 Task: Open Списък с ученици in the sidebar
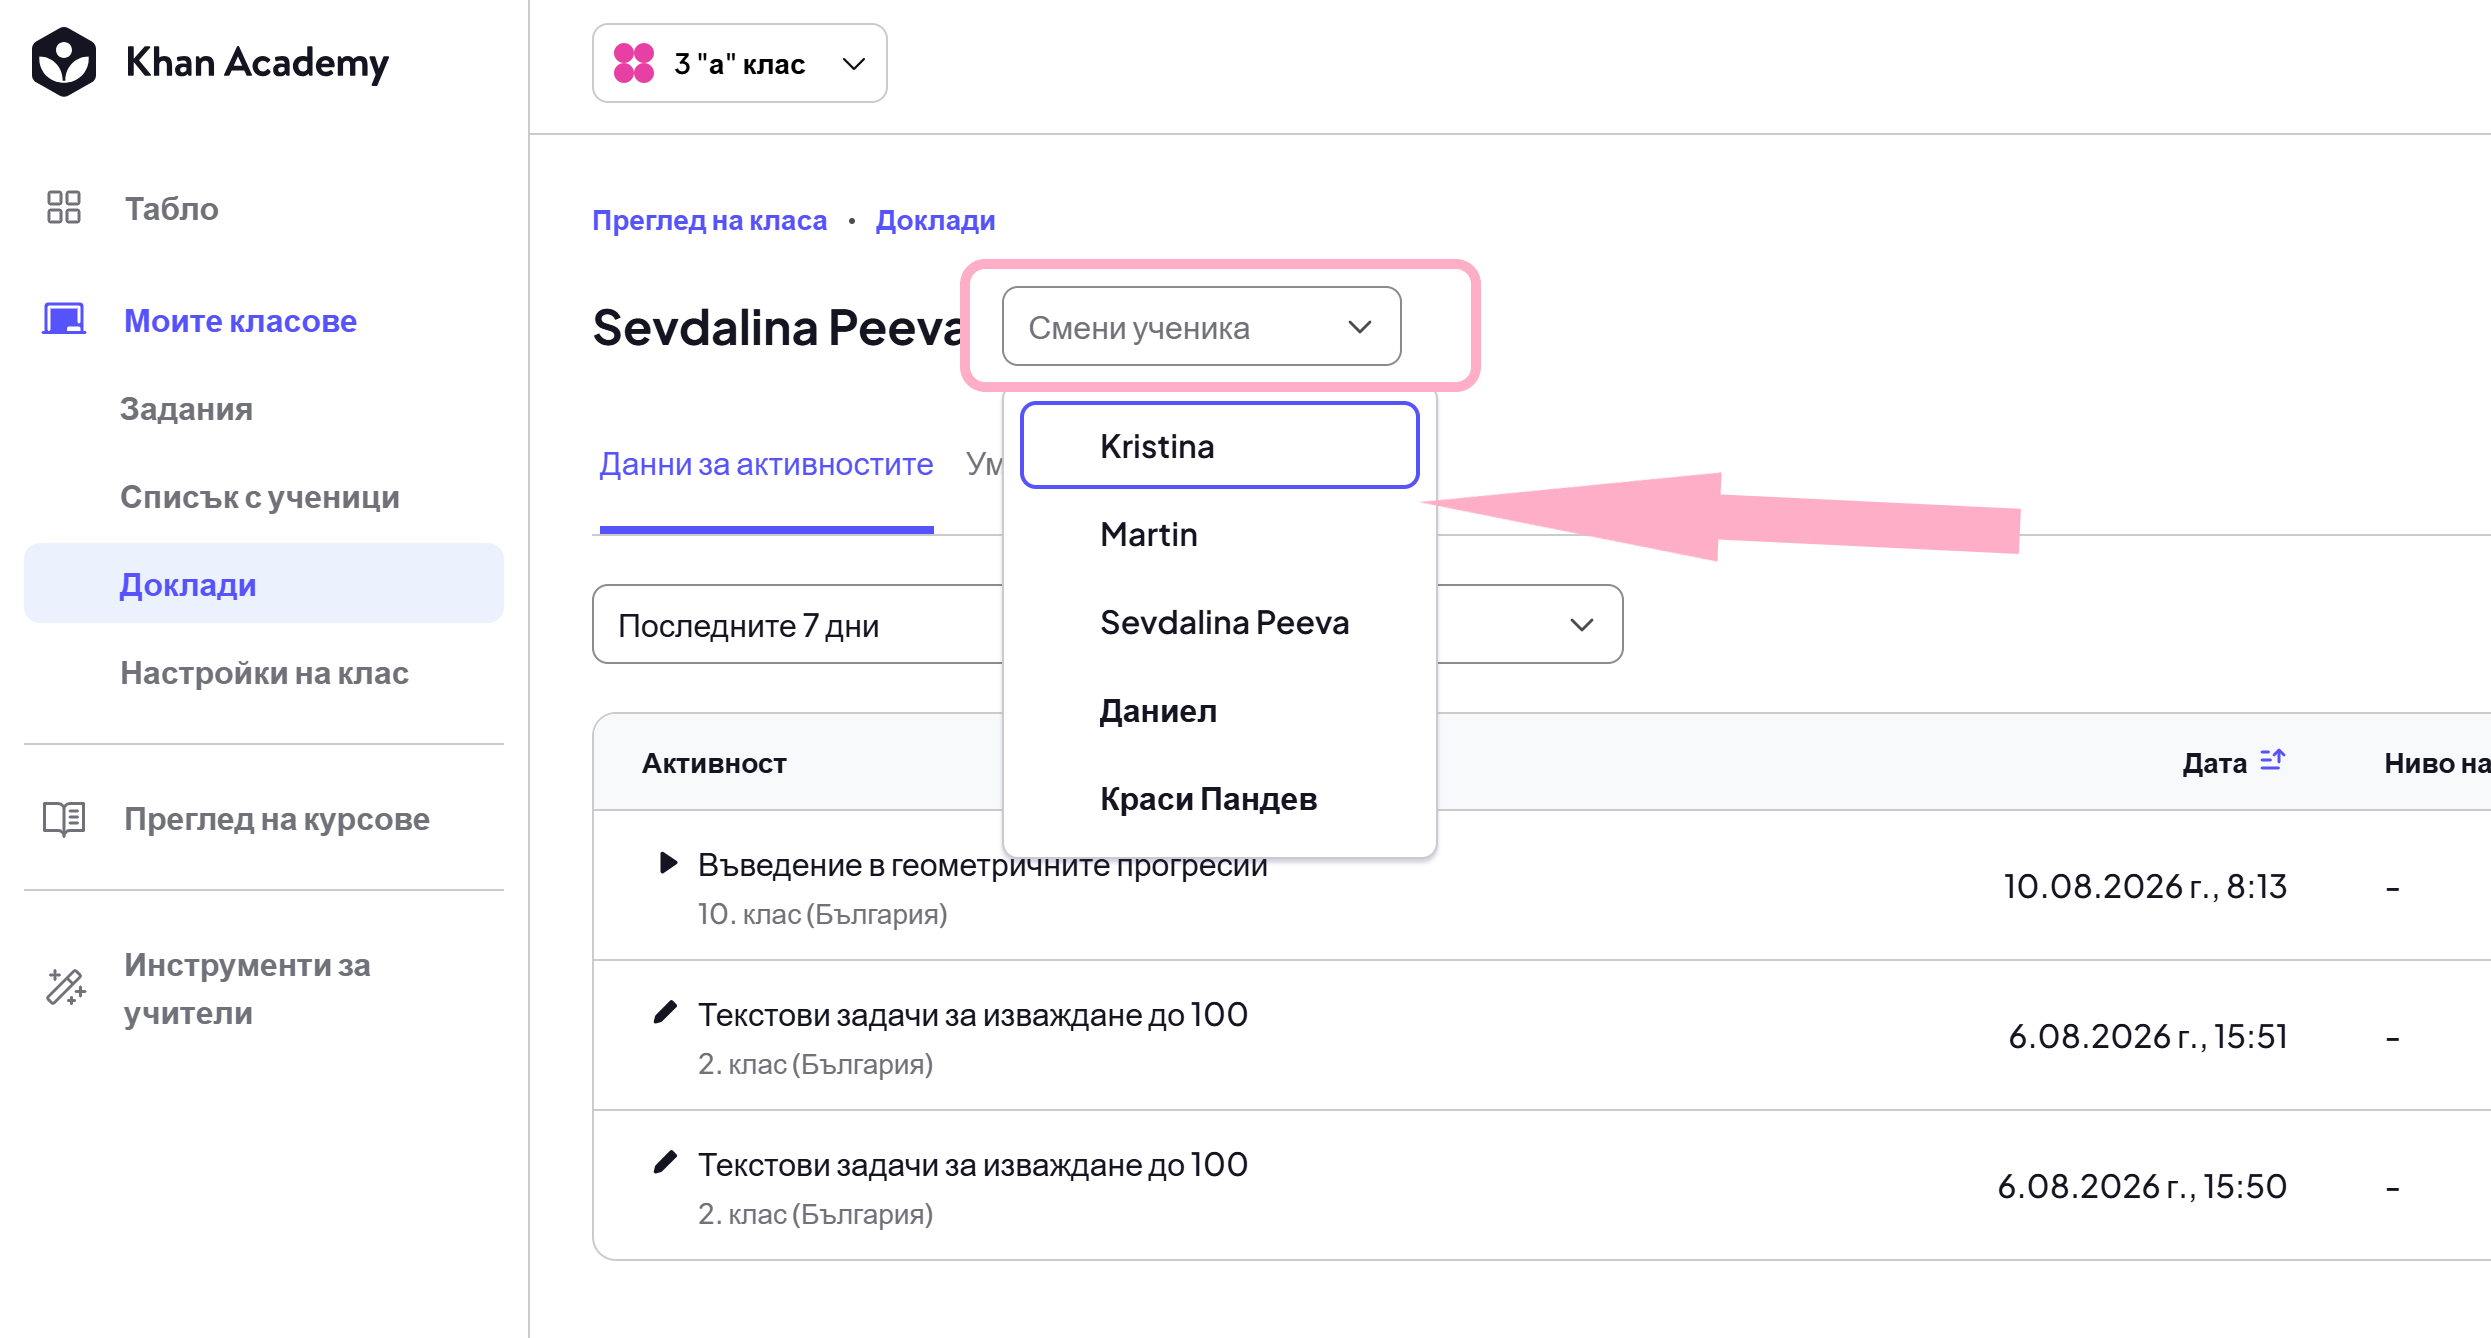[260, 496]
